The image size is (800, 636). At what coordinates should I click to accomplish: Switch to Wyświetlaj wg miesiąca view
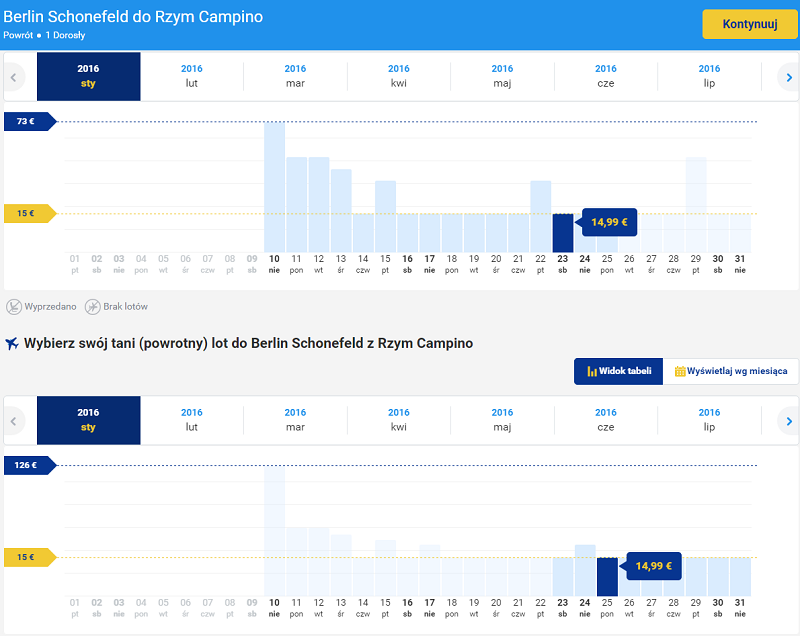[x=731, y=371]
